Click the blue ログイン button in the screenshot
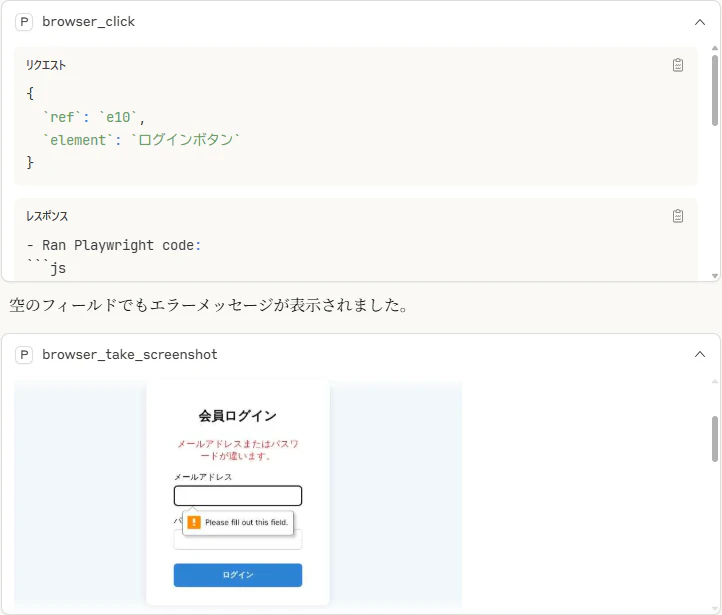Image resolution: width=722 pixels, height=615 pixels. (238, 575)
